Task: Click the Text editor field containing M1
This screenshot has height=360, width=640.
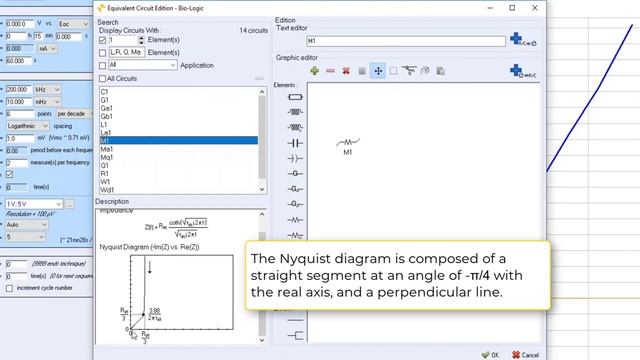Action: tap(406, 41)
